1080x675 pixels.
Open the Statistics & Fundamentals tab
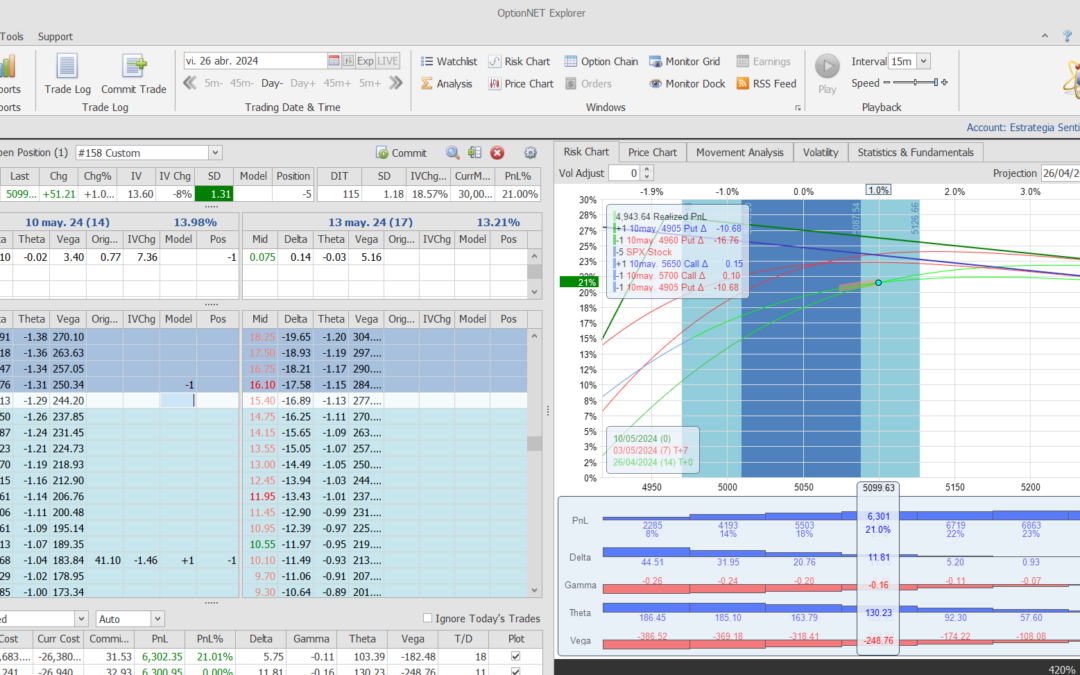coord(915,152)
